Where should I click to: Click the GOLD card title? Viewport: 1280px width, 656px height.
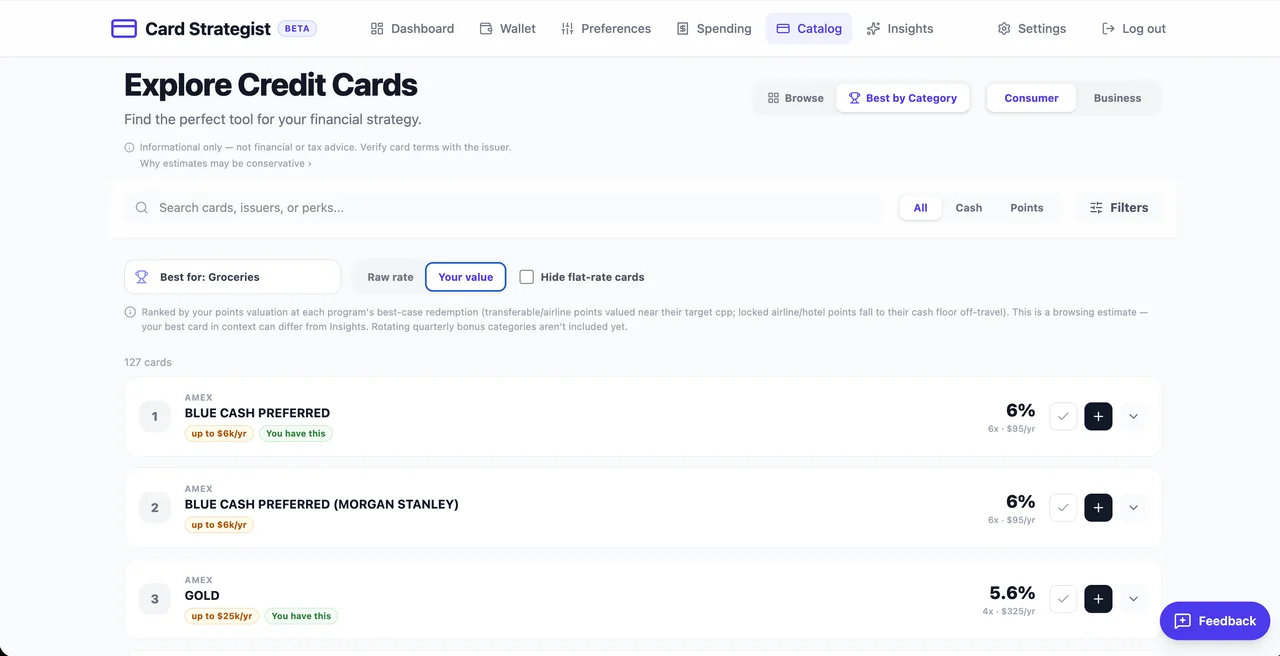[x=202, y=596]
